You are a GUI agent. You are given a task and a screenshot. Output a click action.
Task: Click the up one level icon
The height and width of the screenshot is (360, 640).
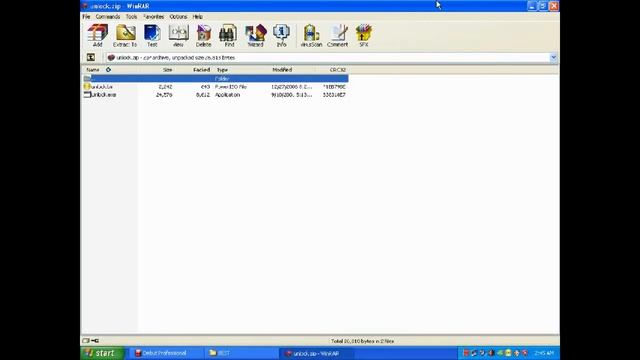[x=91, y=58]
